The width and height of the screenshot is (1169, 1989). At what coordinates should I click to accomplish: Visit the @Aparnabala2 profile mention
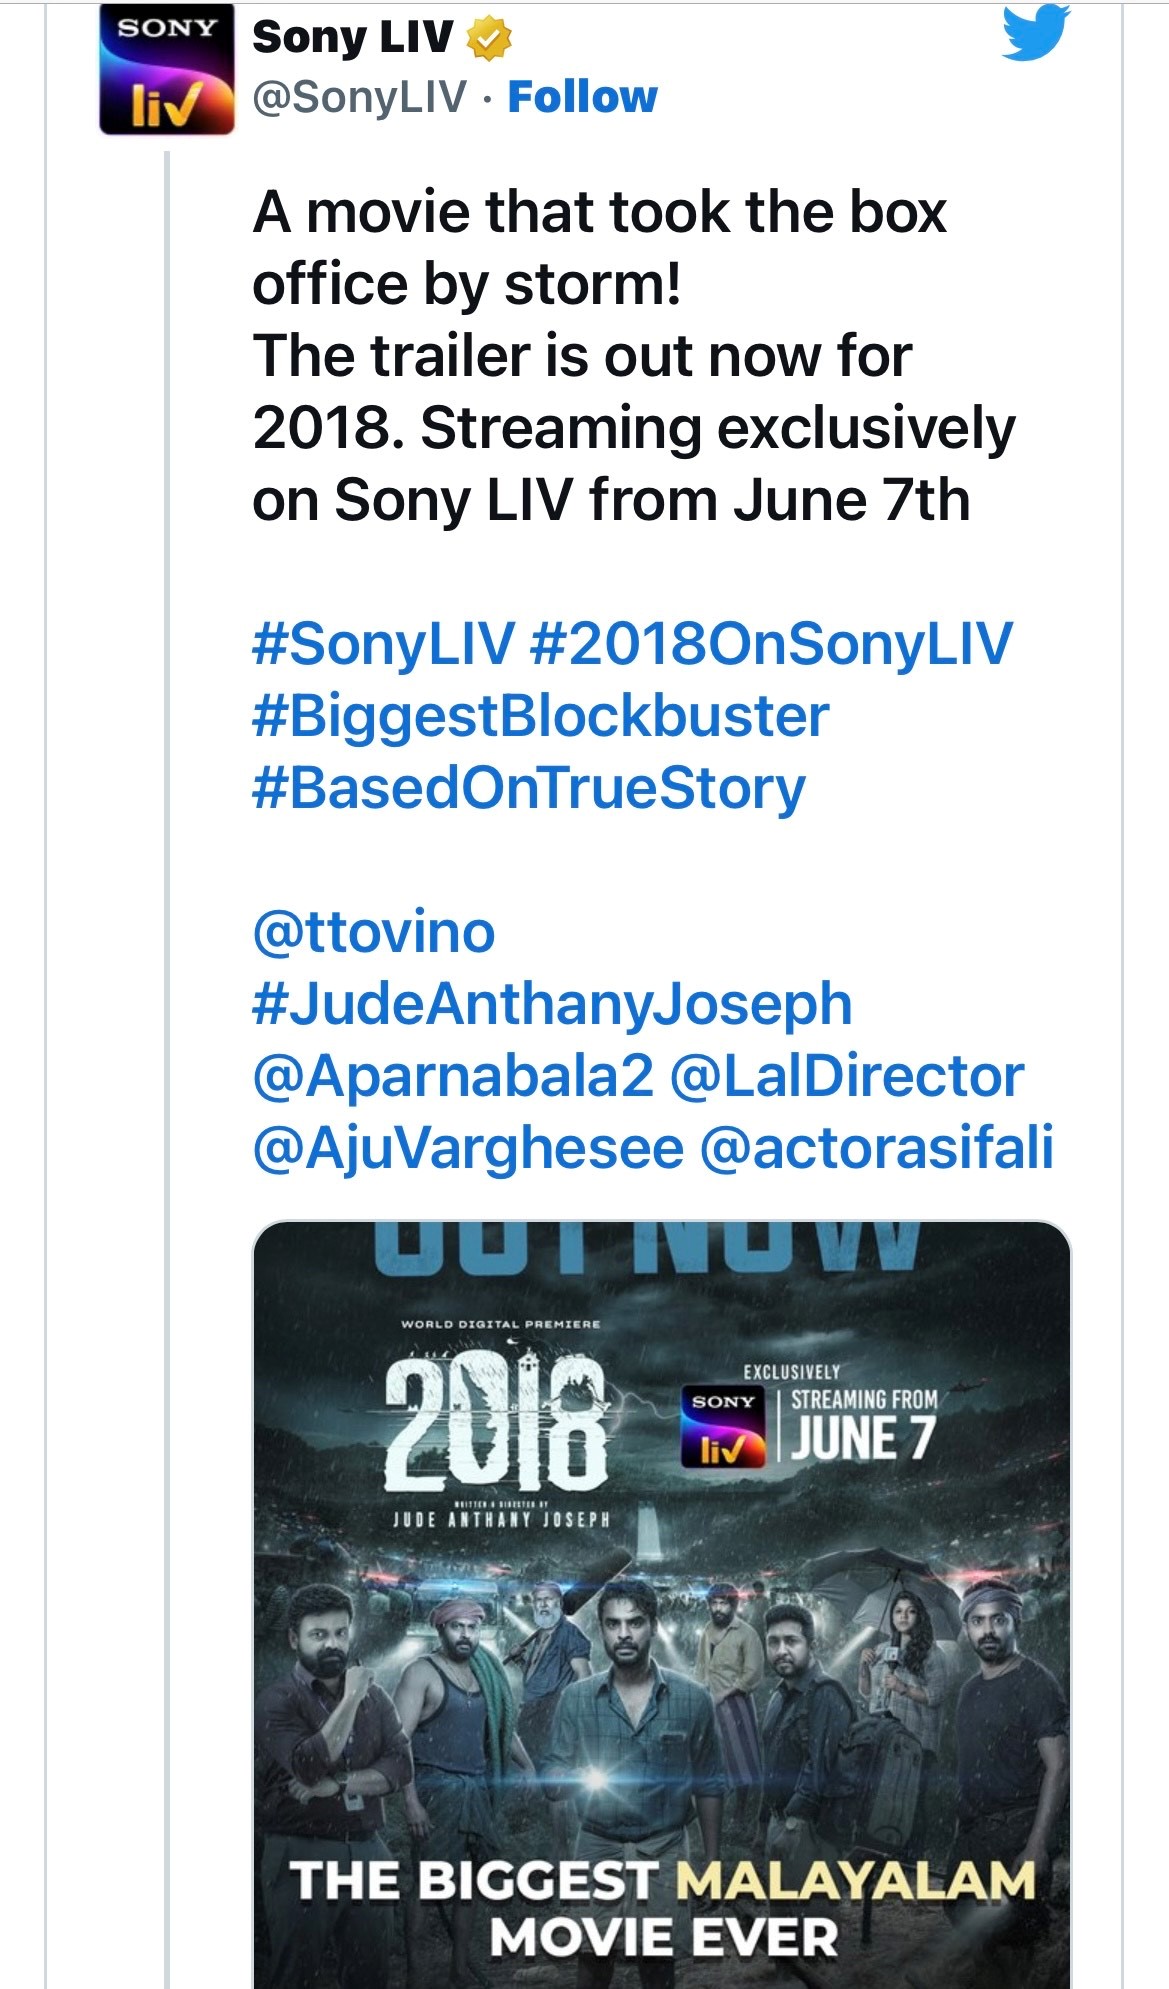click(x=453, y=1076)
